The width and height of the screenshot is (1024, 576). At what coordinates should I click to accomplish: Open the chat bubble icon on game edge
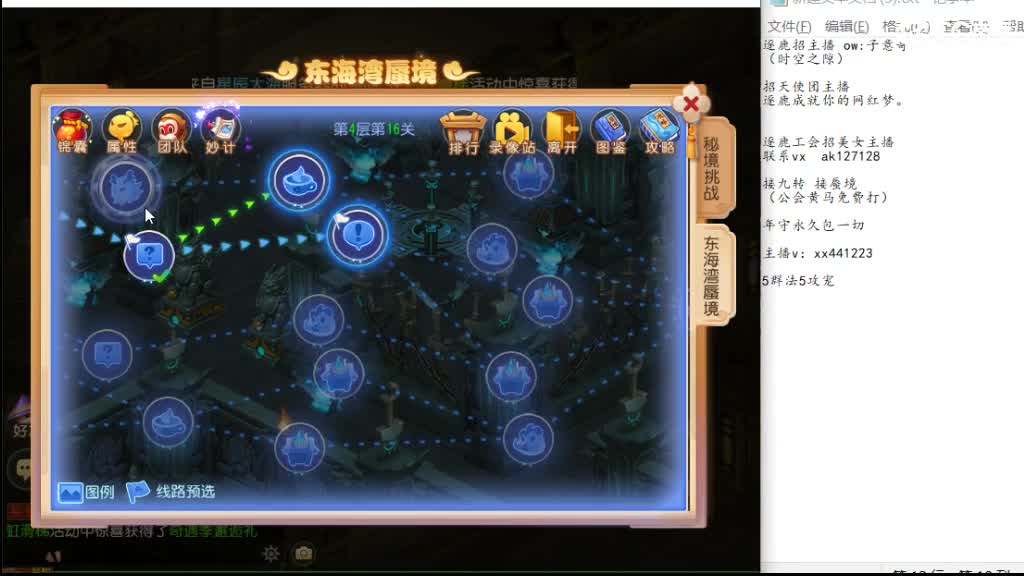tap(23, 468)
